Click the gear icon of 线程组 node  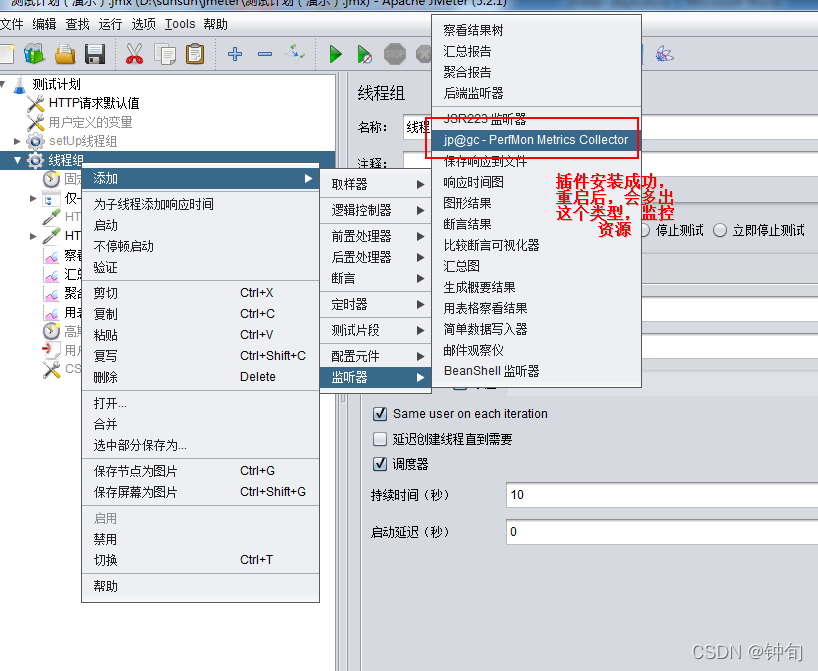(x=35, y=160)
